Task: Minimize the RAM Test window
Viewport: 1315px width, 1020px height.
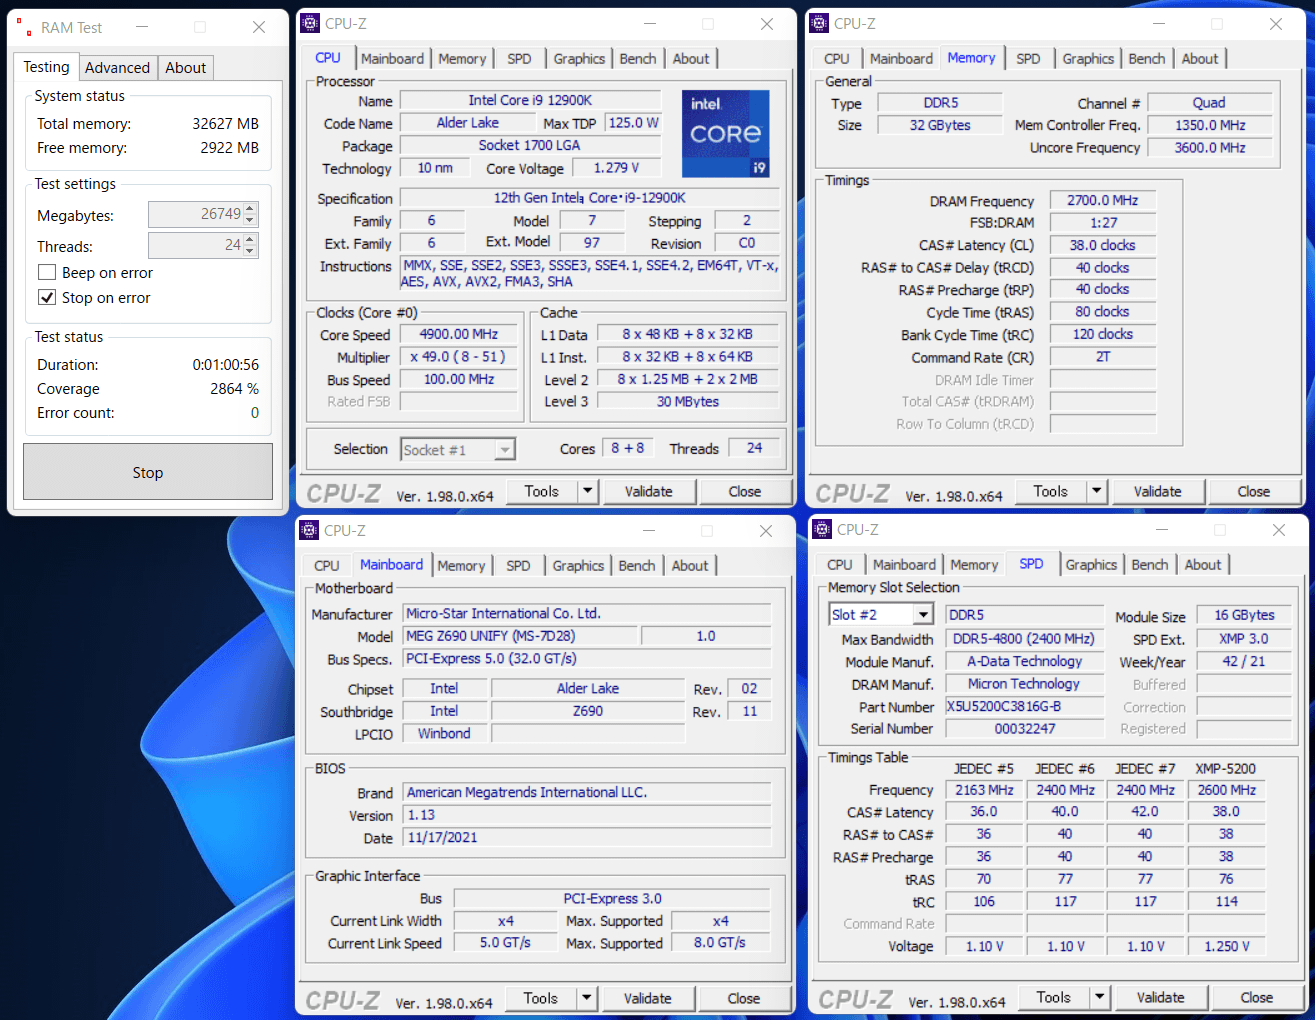Action: pyautogui.click(x=141, y=27)
